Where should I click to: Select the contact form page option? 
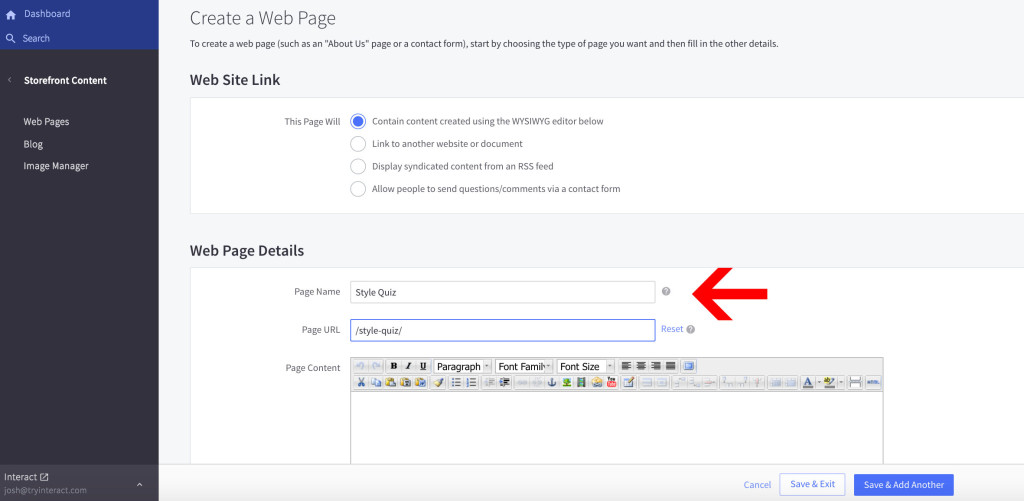[358, 189]
